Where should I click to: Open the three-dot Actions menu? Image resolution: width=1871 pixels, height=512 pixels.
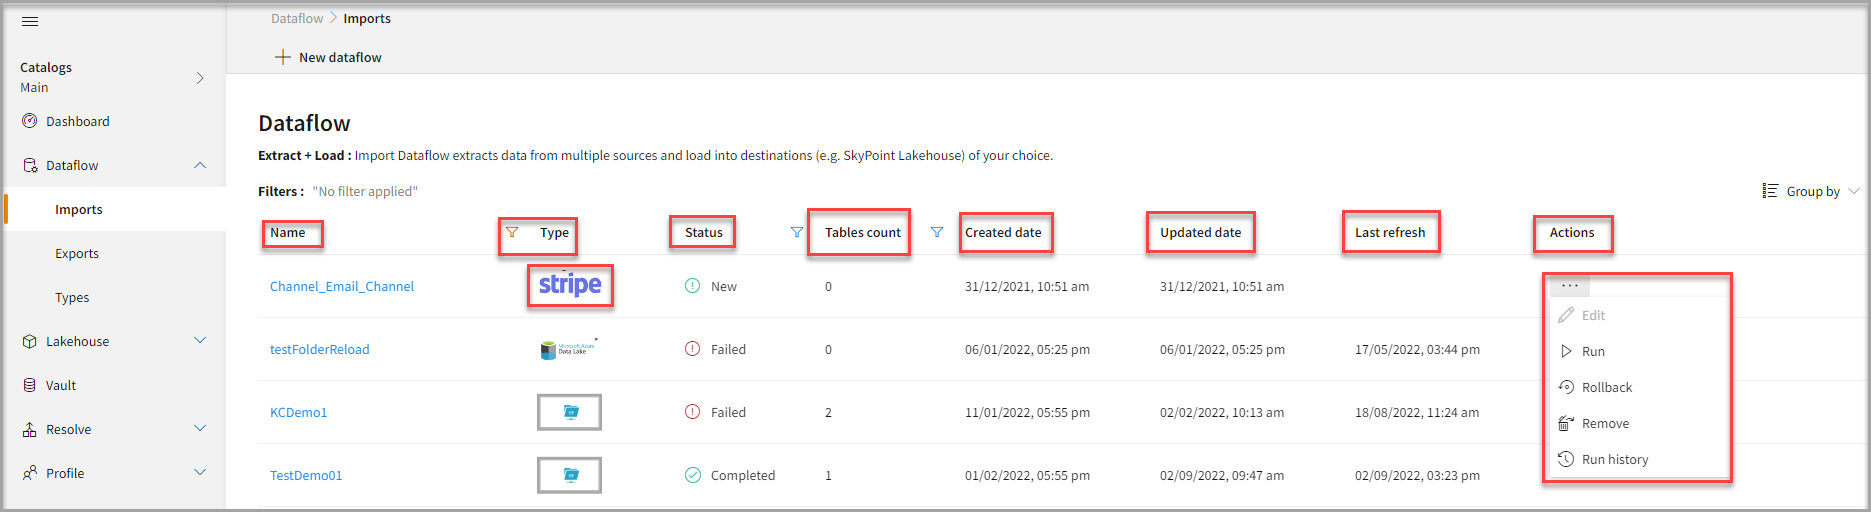1570,286
